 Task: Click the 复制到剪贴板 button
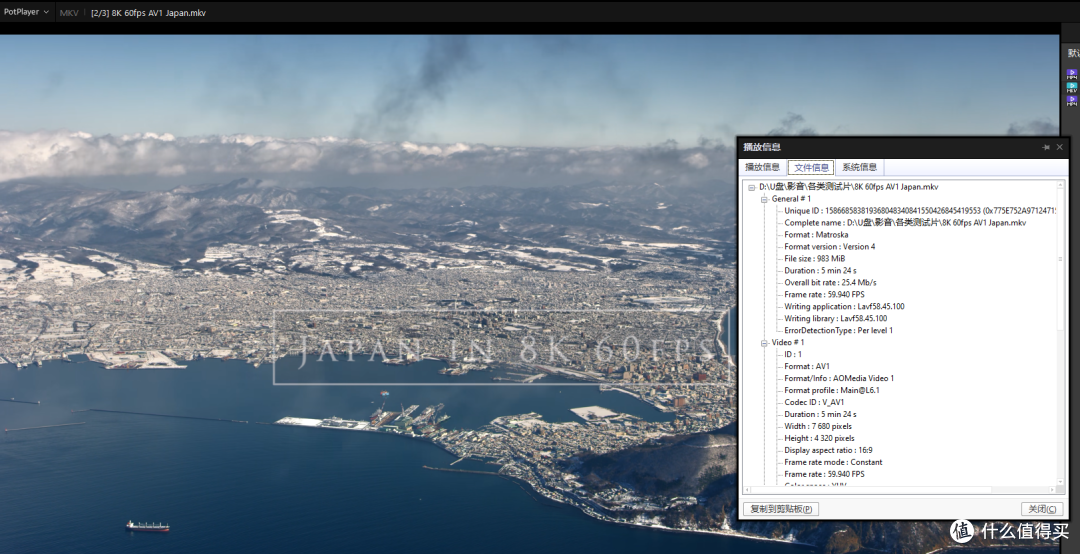pos(780,509)
